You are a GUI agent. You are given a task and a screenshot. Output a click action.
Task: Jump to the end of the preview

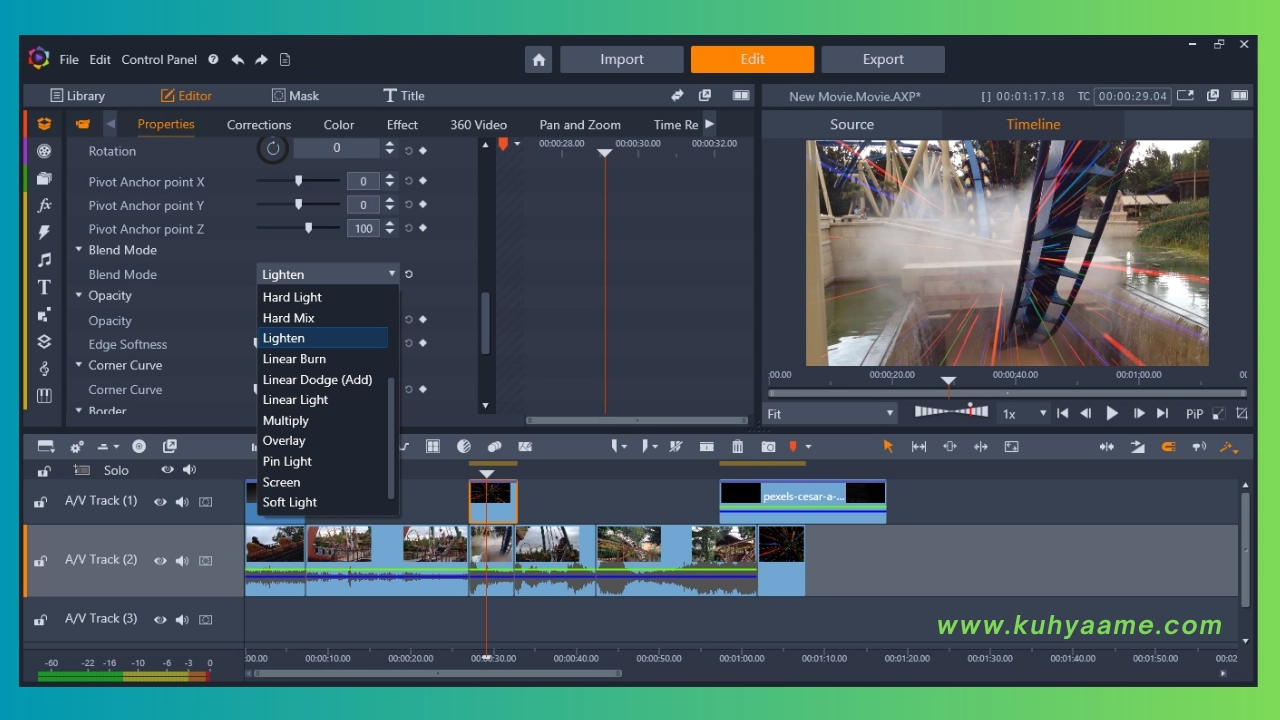pos(1162,414)
